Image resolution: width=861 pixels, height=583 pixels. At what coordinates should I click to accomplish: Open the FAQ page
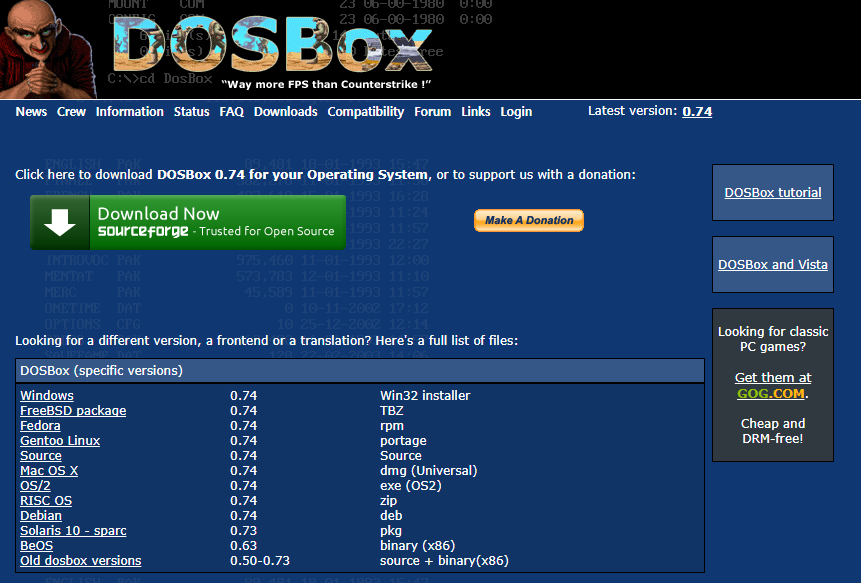(232, 112)
